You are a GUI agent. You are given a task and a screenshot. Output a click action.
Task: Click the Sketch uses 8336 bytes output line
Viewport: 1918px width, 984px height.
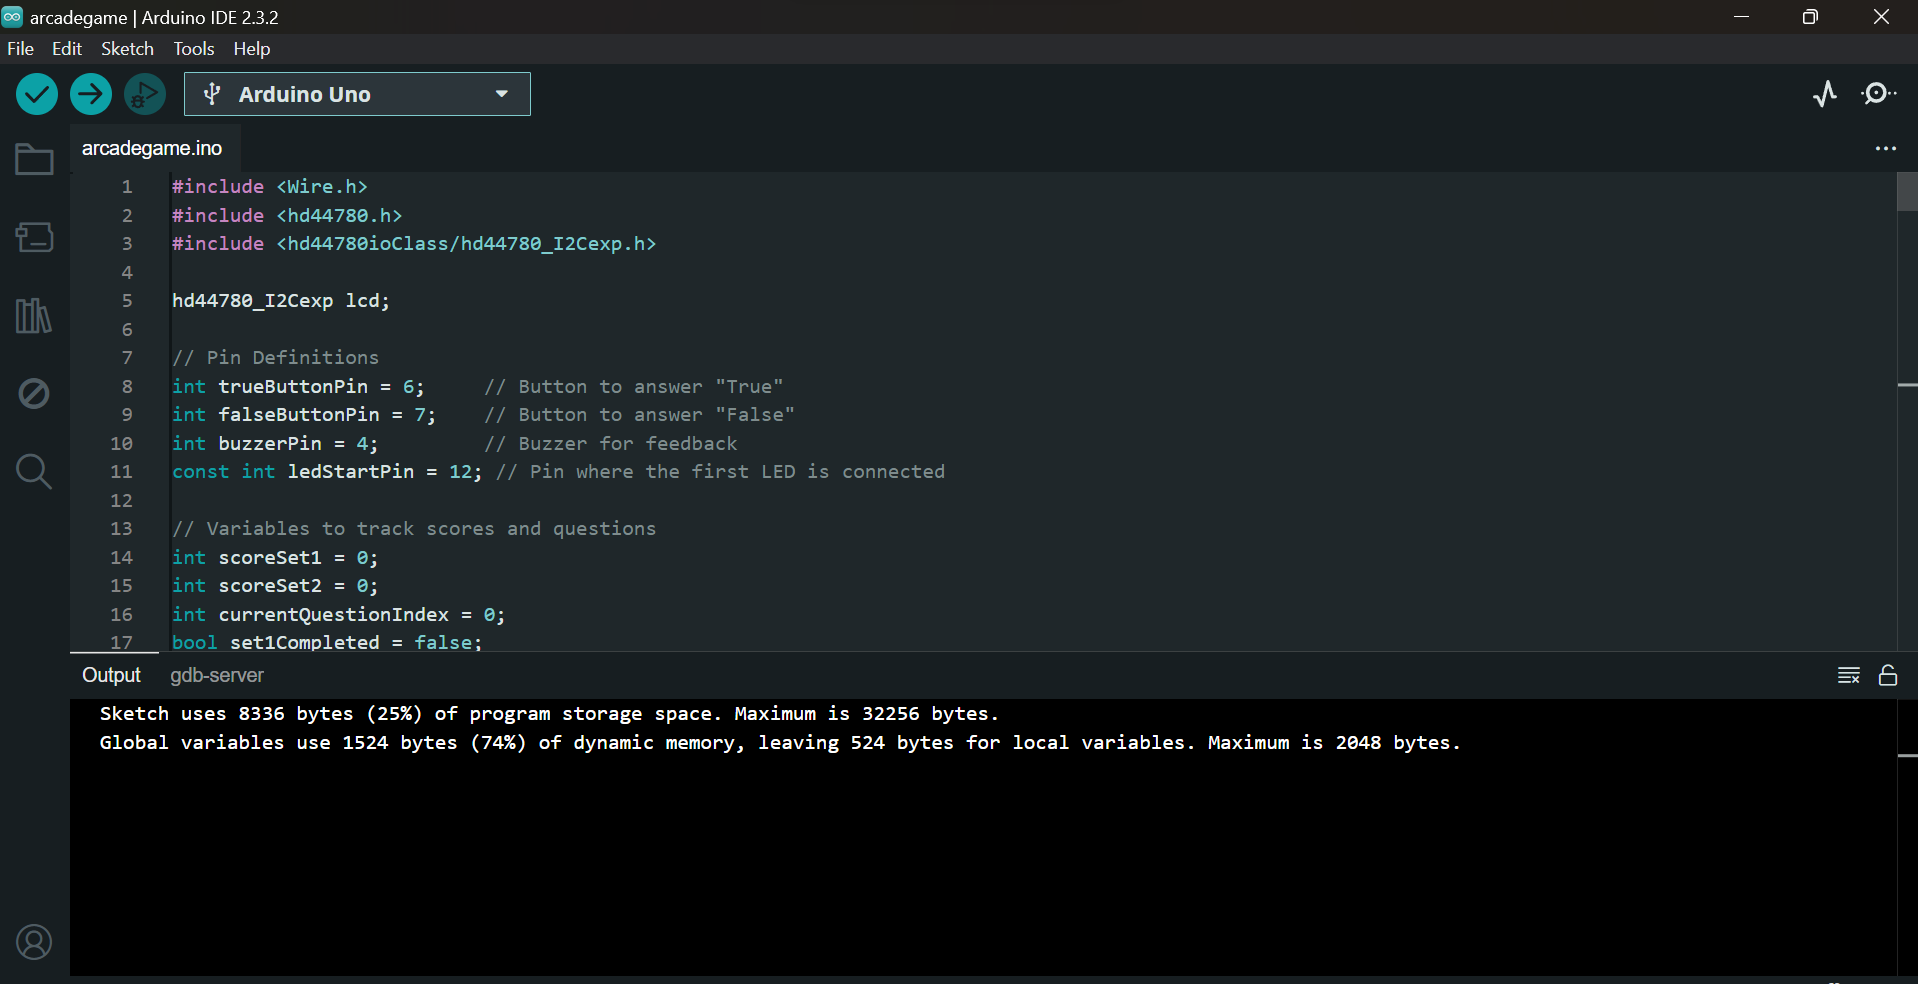549,713
